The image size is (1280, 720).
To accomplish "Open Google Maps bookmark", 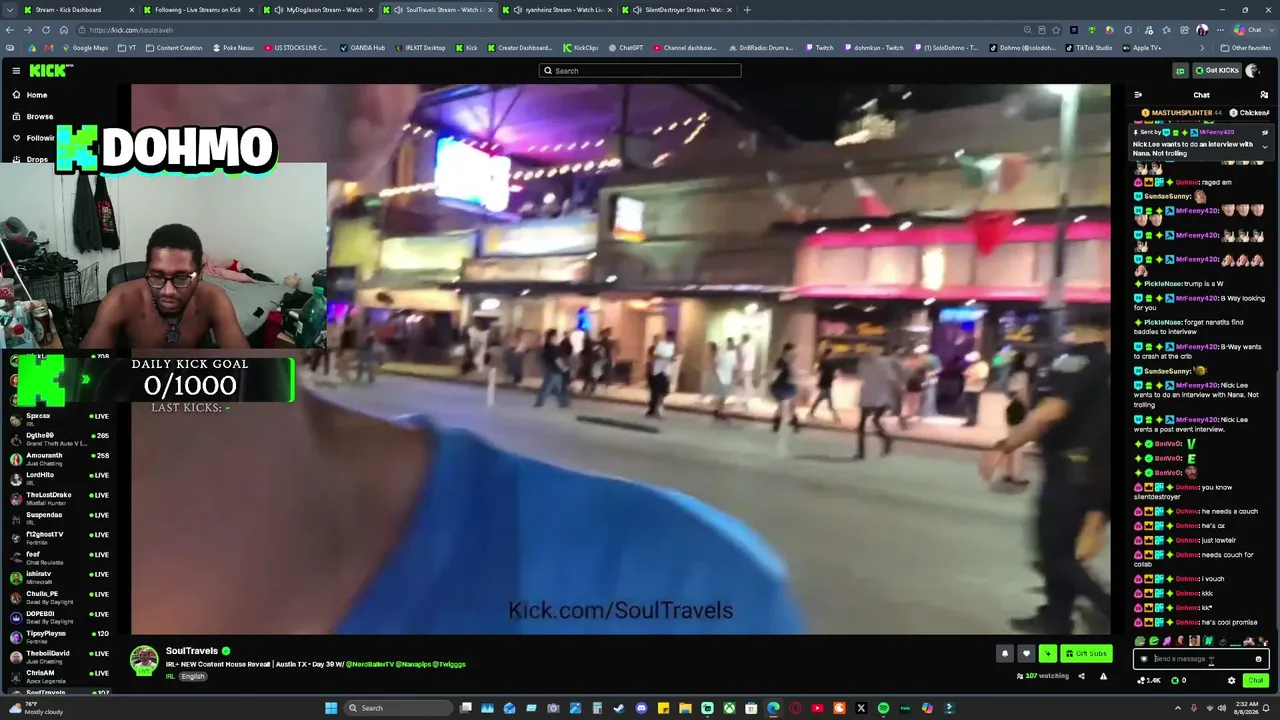I will tap(84, 48).
